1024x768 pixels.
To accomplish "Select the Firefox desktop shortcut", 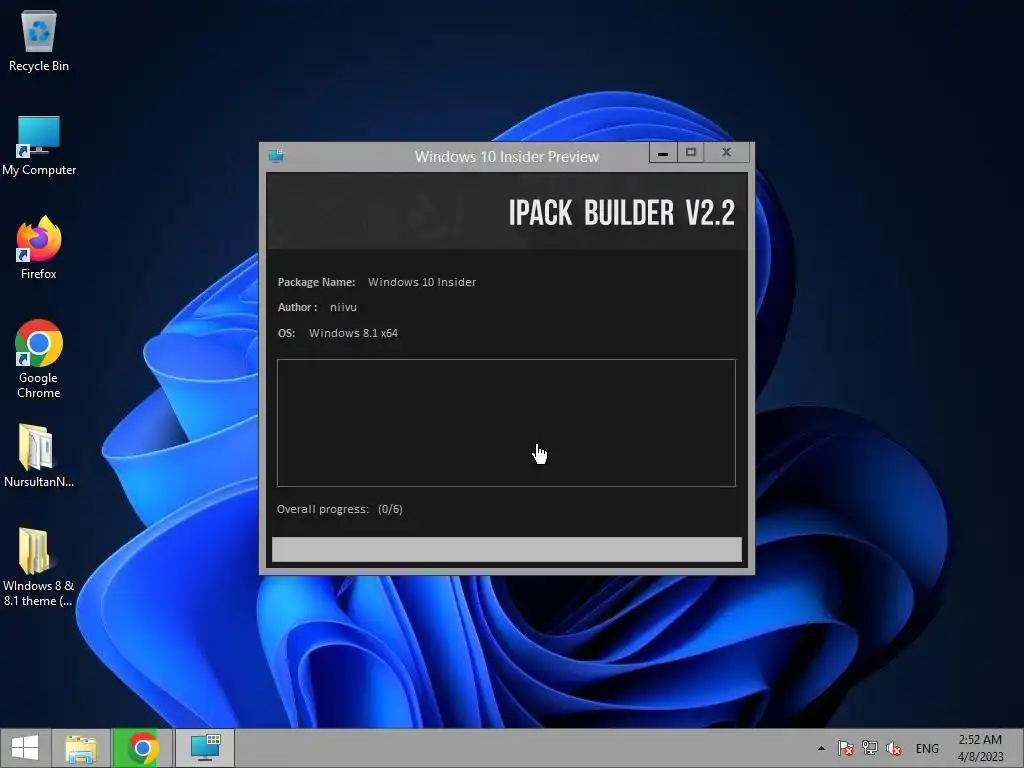I will click(39, 248).
